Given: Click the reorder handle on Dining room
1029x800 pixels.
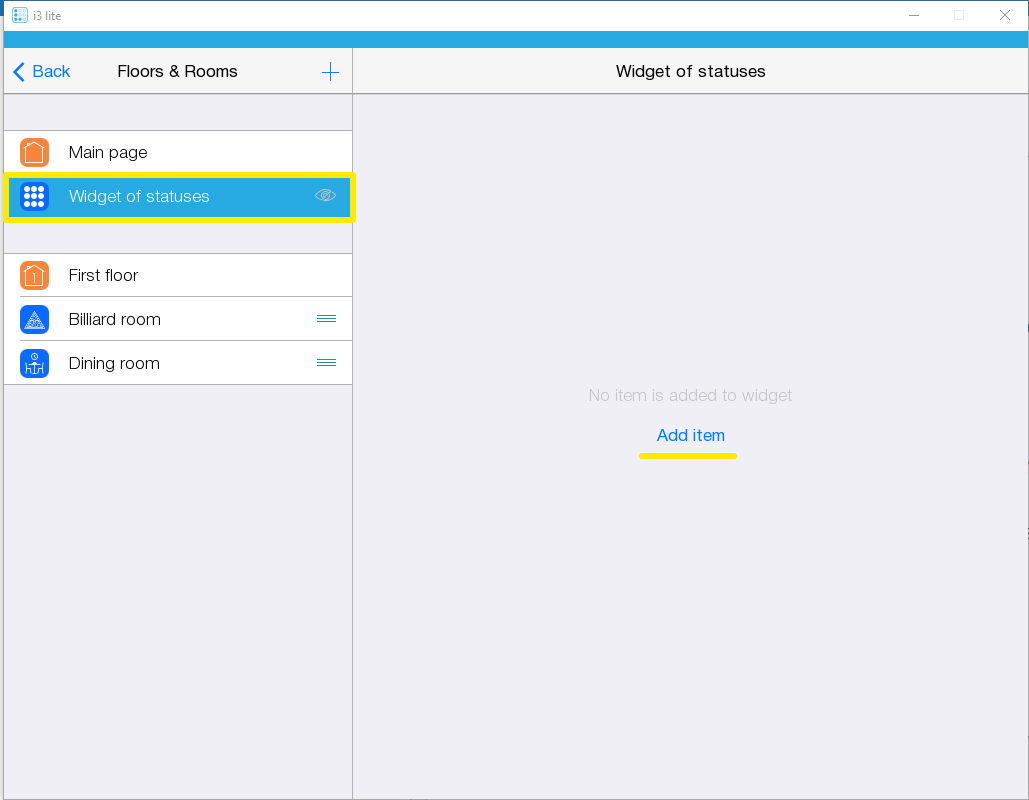Looking at the screenshot, I should pyautogui.click(x=326, y=363).
